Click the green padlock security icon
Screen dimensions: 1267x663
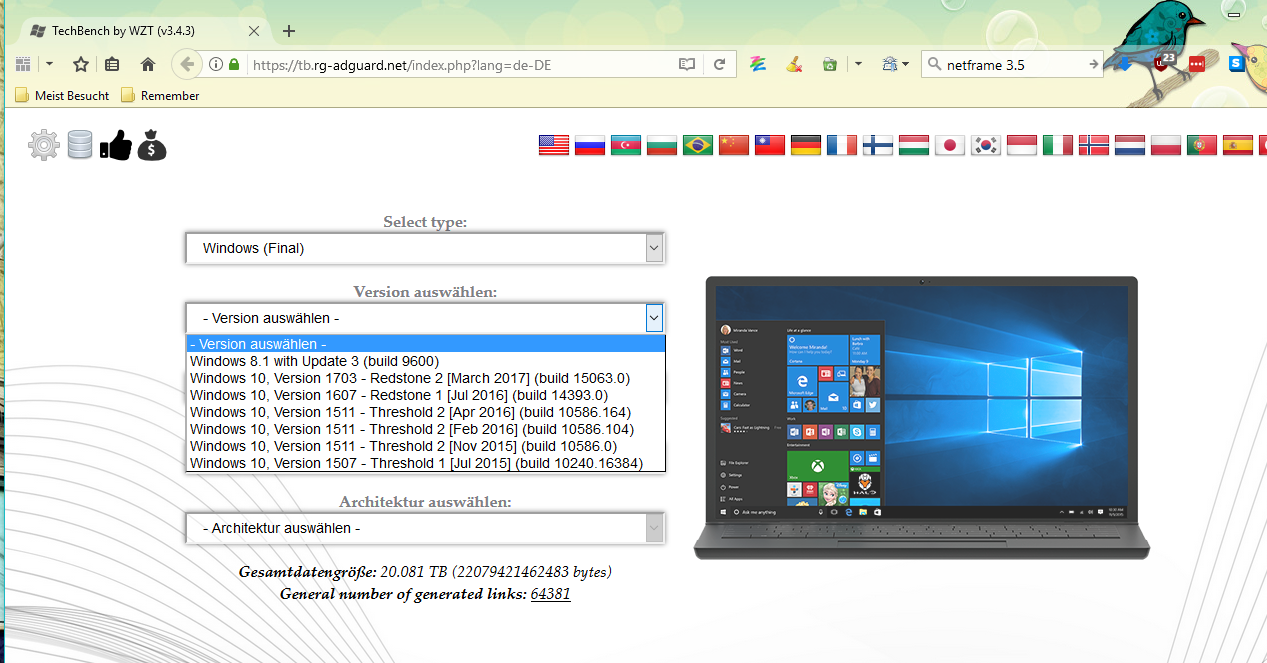(x=234, y=64)
